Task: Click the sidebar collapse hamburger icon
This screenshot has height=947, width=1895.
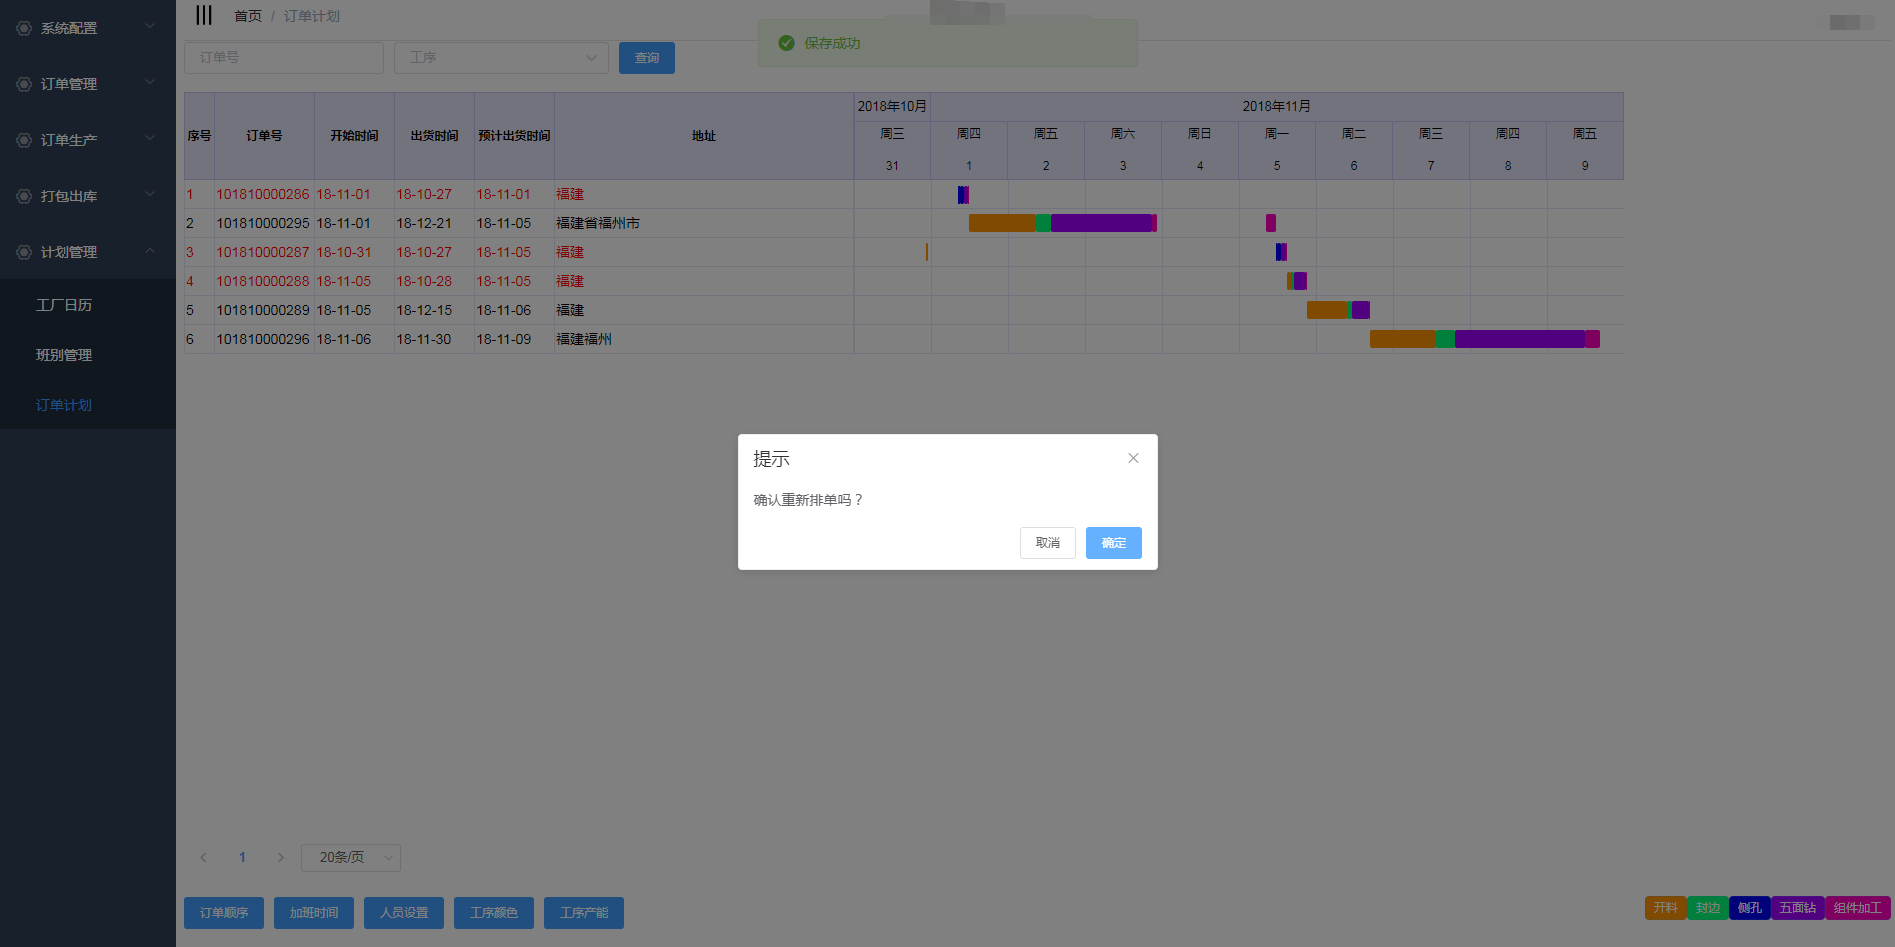Action: [204, 15]
